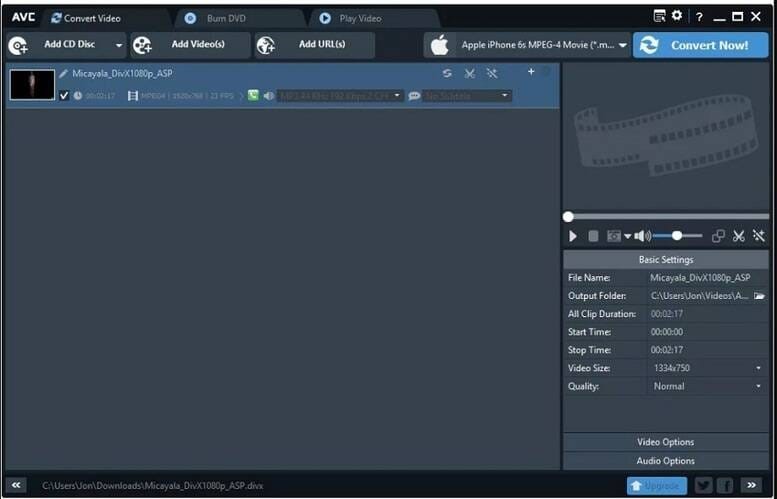The height and width of the screenshot is (499, 777).
Task: Click the subtitle speech bubble icon
Action: click(414, 96)
